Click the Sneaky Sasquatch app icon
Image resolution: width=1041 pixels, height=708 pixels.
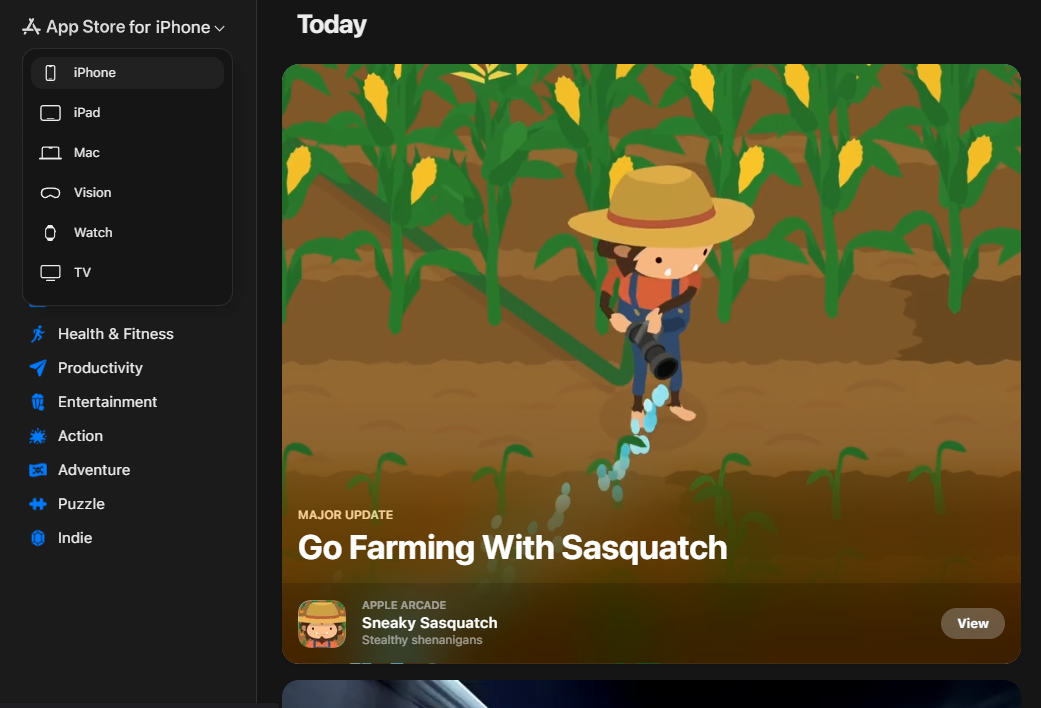pyautogui.click(x=322, y=624)
